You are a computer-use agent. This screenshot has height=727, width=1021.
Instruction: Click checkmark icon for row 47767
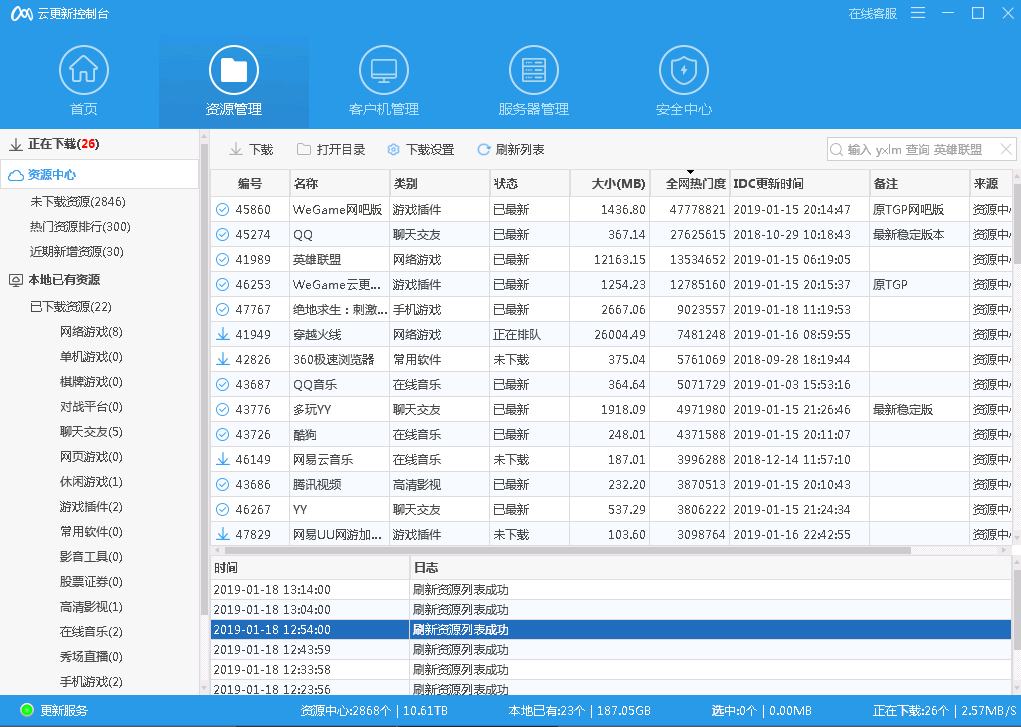223,309
